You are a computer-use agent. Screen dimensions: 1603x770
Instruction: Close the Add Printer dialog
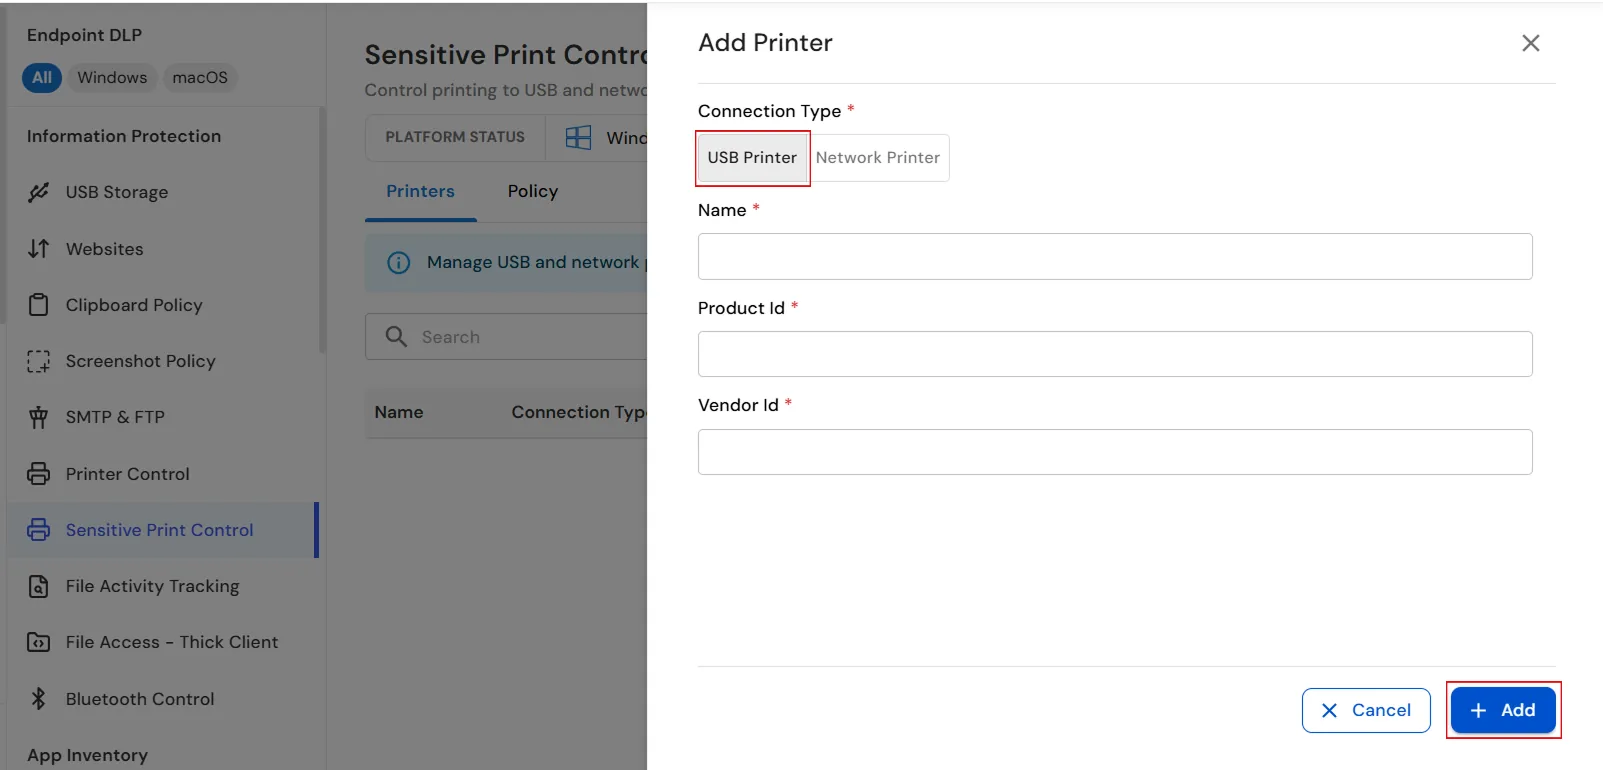[x=1530, y=43]
